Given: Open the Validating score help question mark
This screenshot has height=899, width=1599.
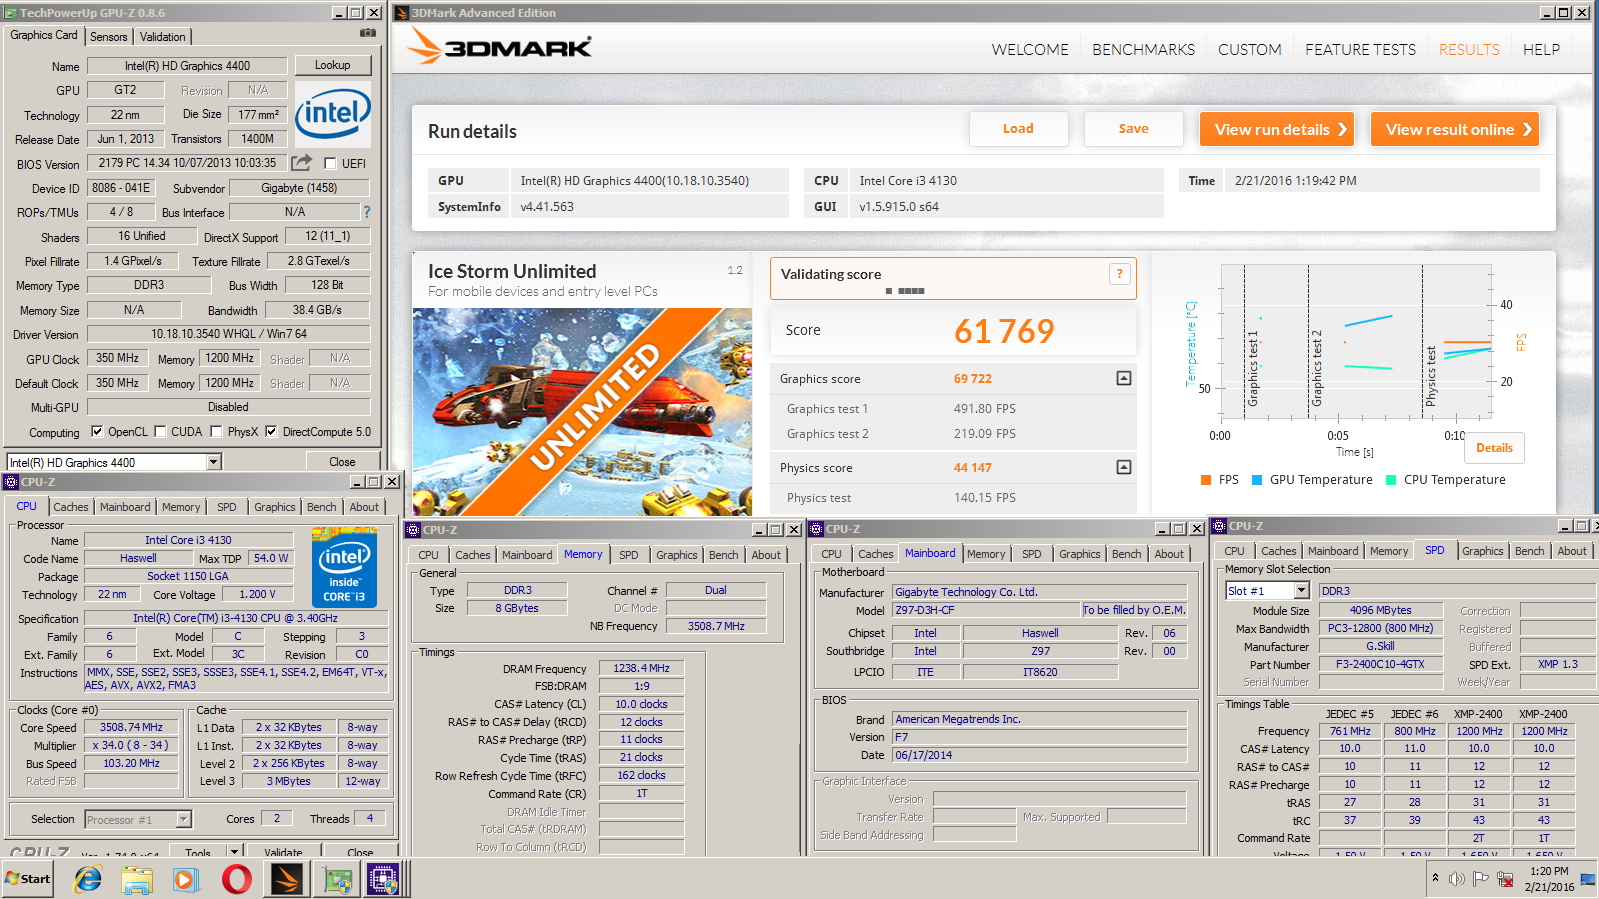Looking at the screenshot, I should [1119, 274].
